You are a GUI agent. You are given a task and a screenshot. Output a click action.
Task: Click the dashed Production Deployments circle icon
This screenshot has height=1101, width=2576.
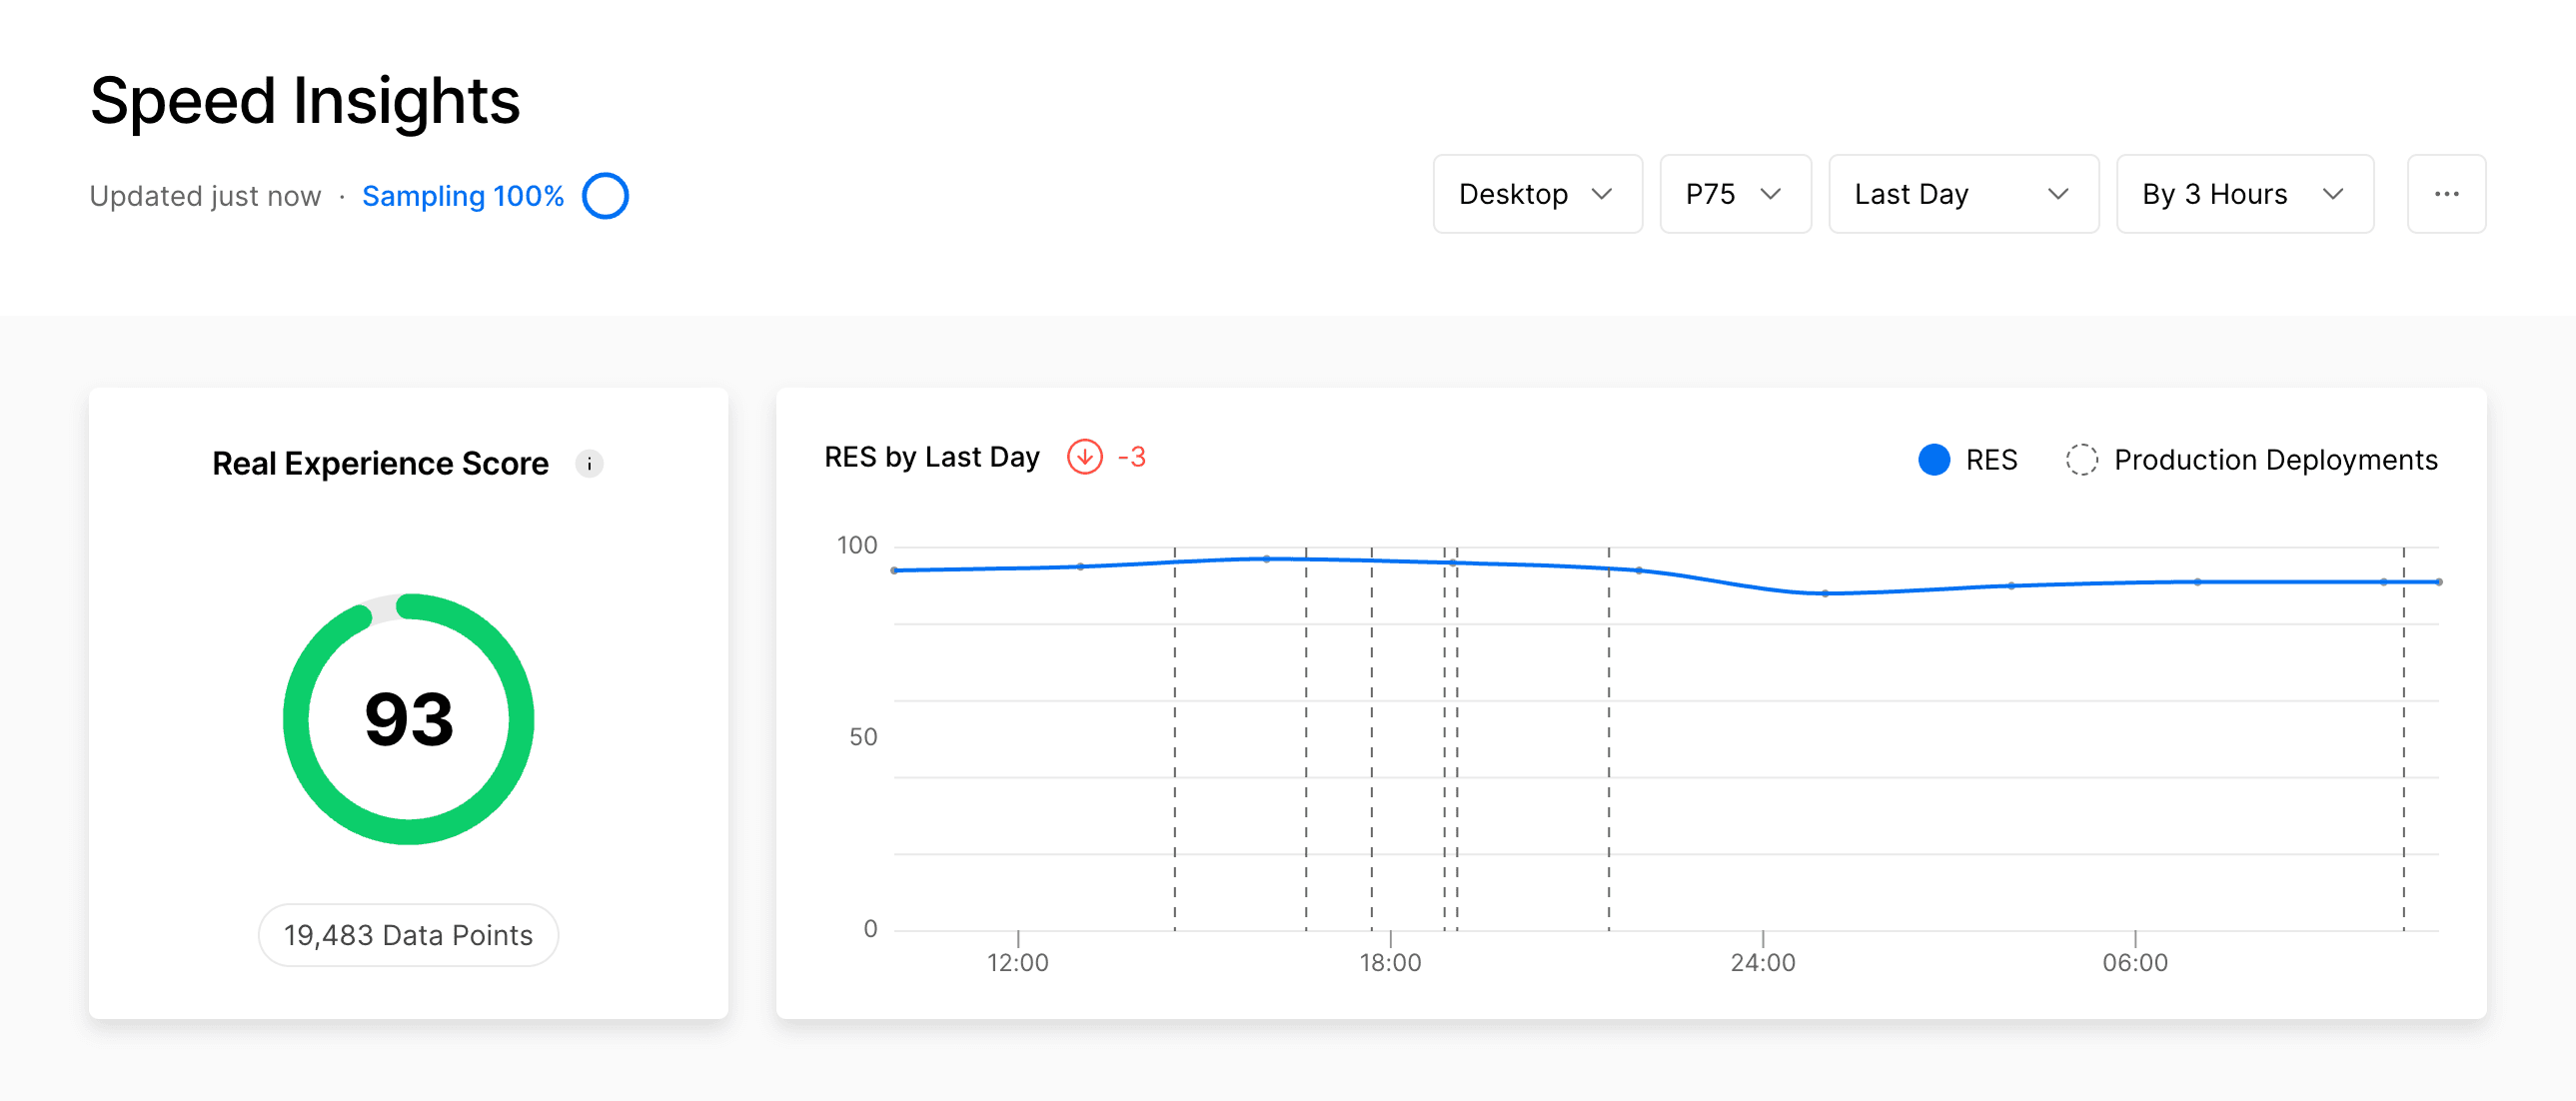2082,460
